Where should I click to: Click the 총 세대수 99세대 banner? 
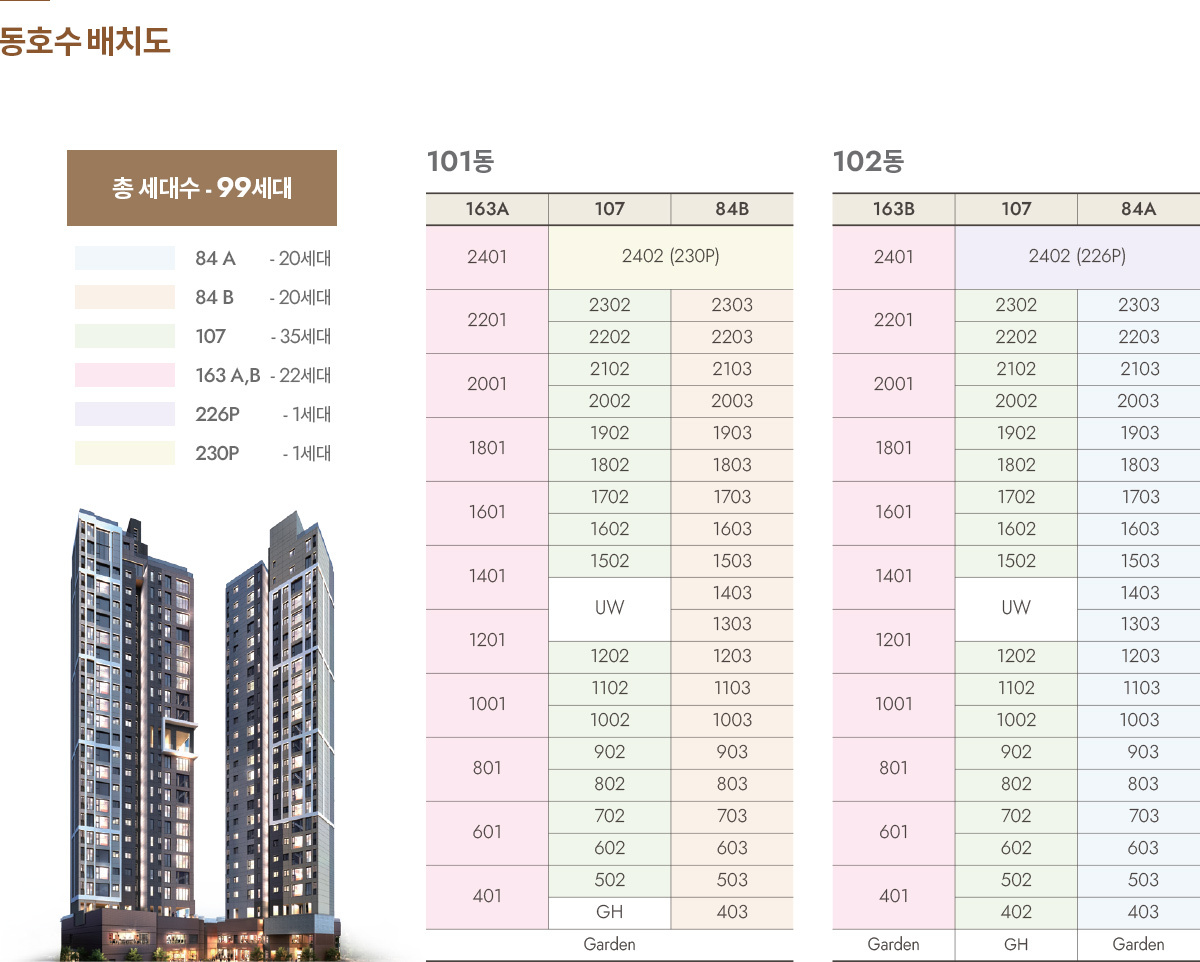pyautogui.click(x=202, y=187)
